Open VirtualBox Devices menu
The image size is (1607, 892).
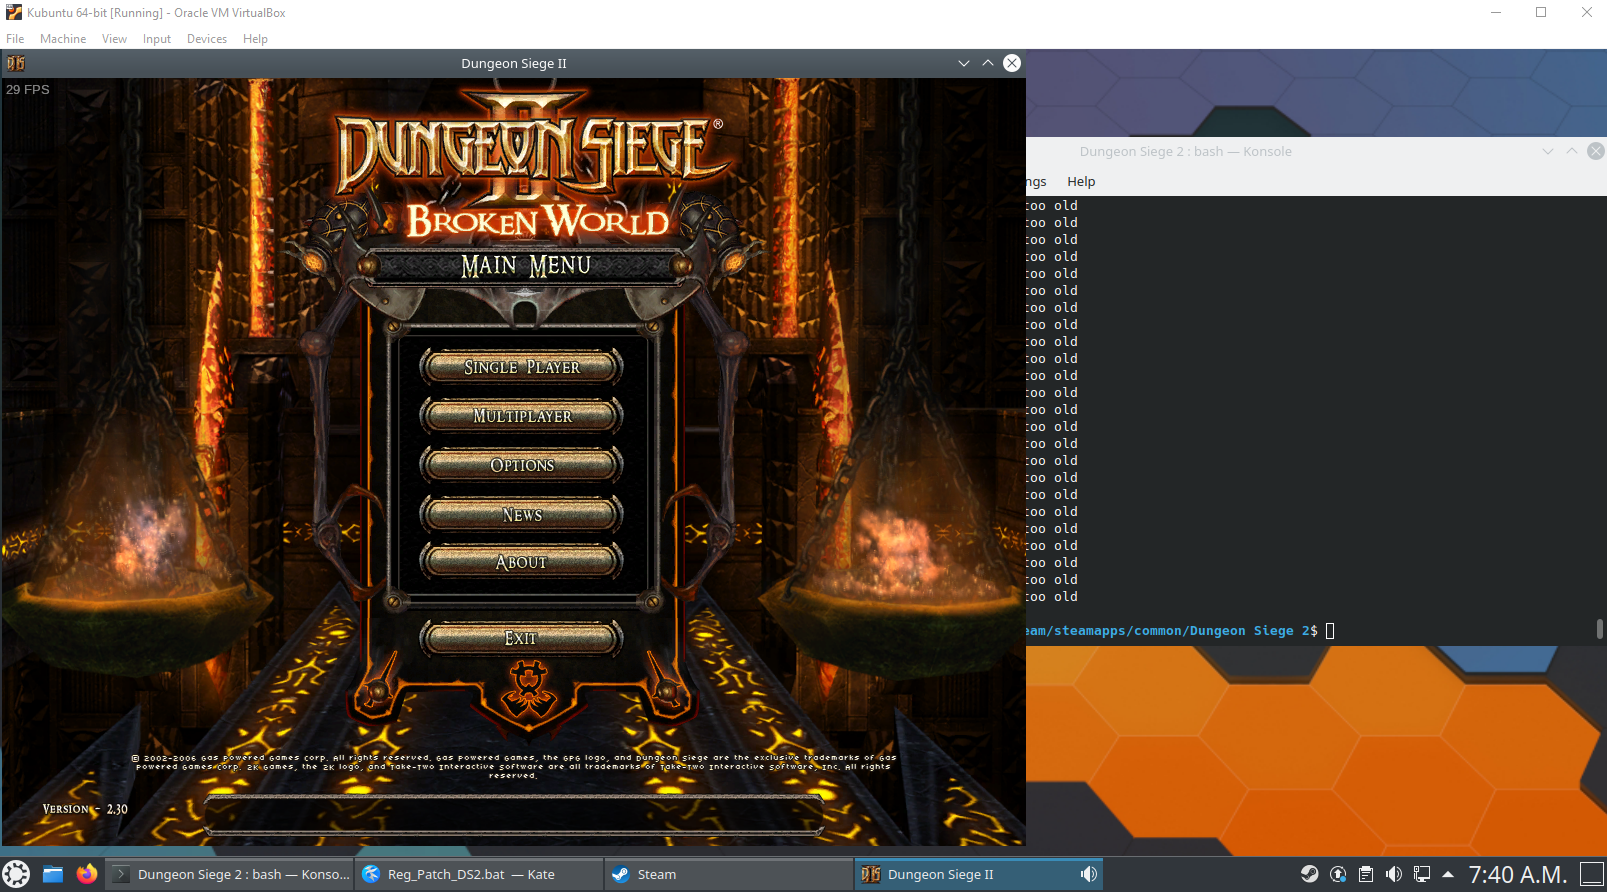click(x=207, y=39)
